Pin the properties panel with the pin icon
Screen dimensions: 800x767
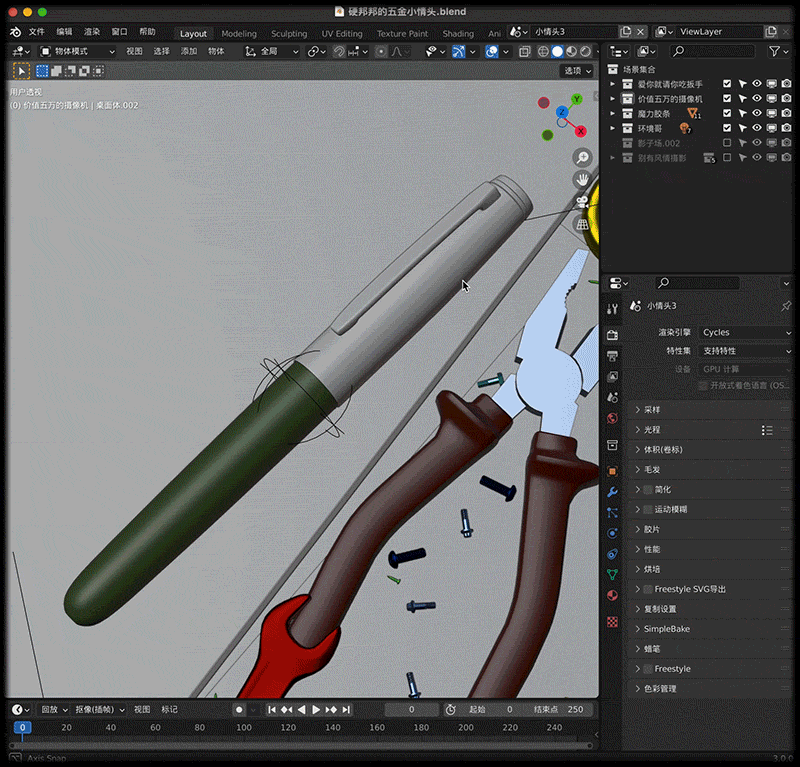tap(786, 306)
